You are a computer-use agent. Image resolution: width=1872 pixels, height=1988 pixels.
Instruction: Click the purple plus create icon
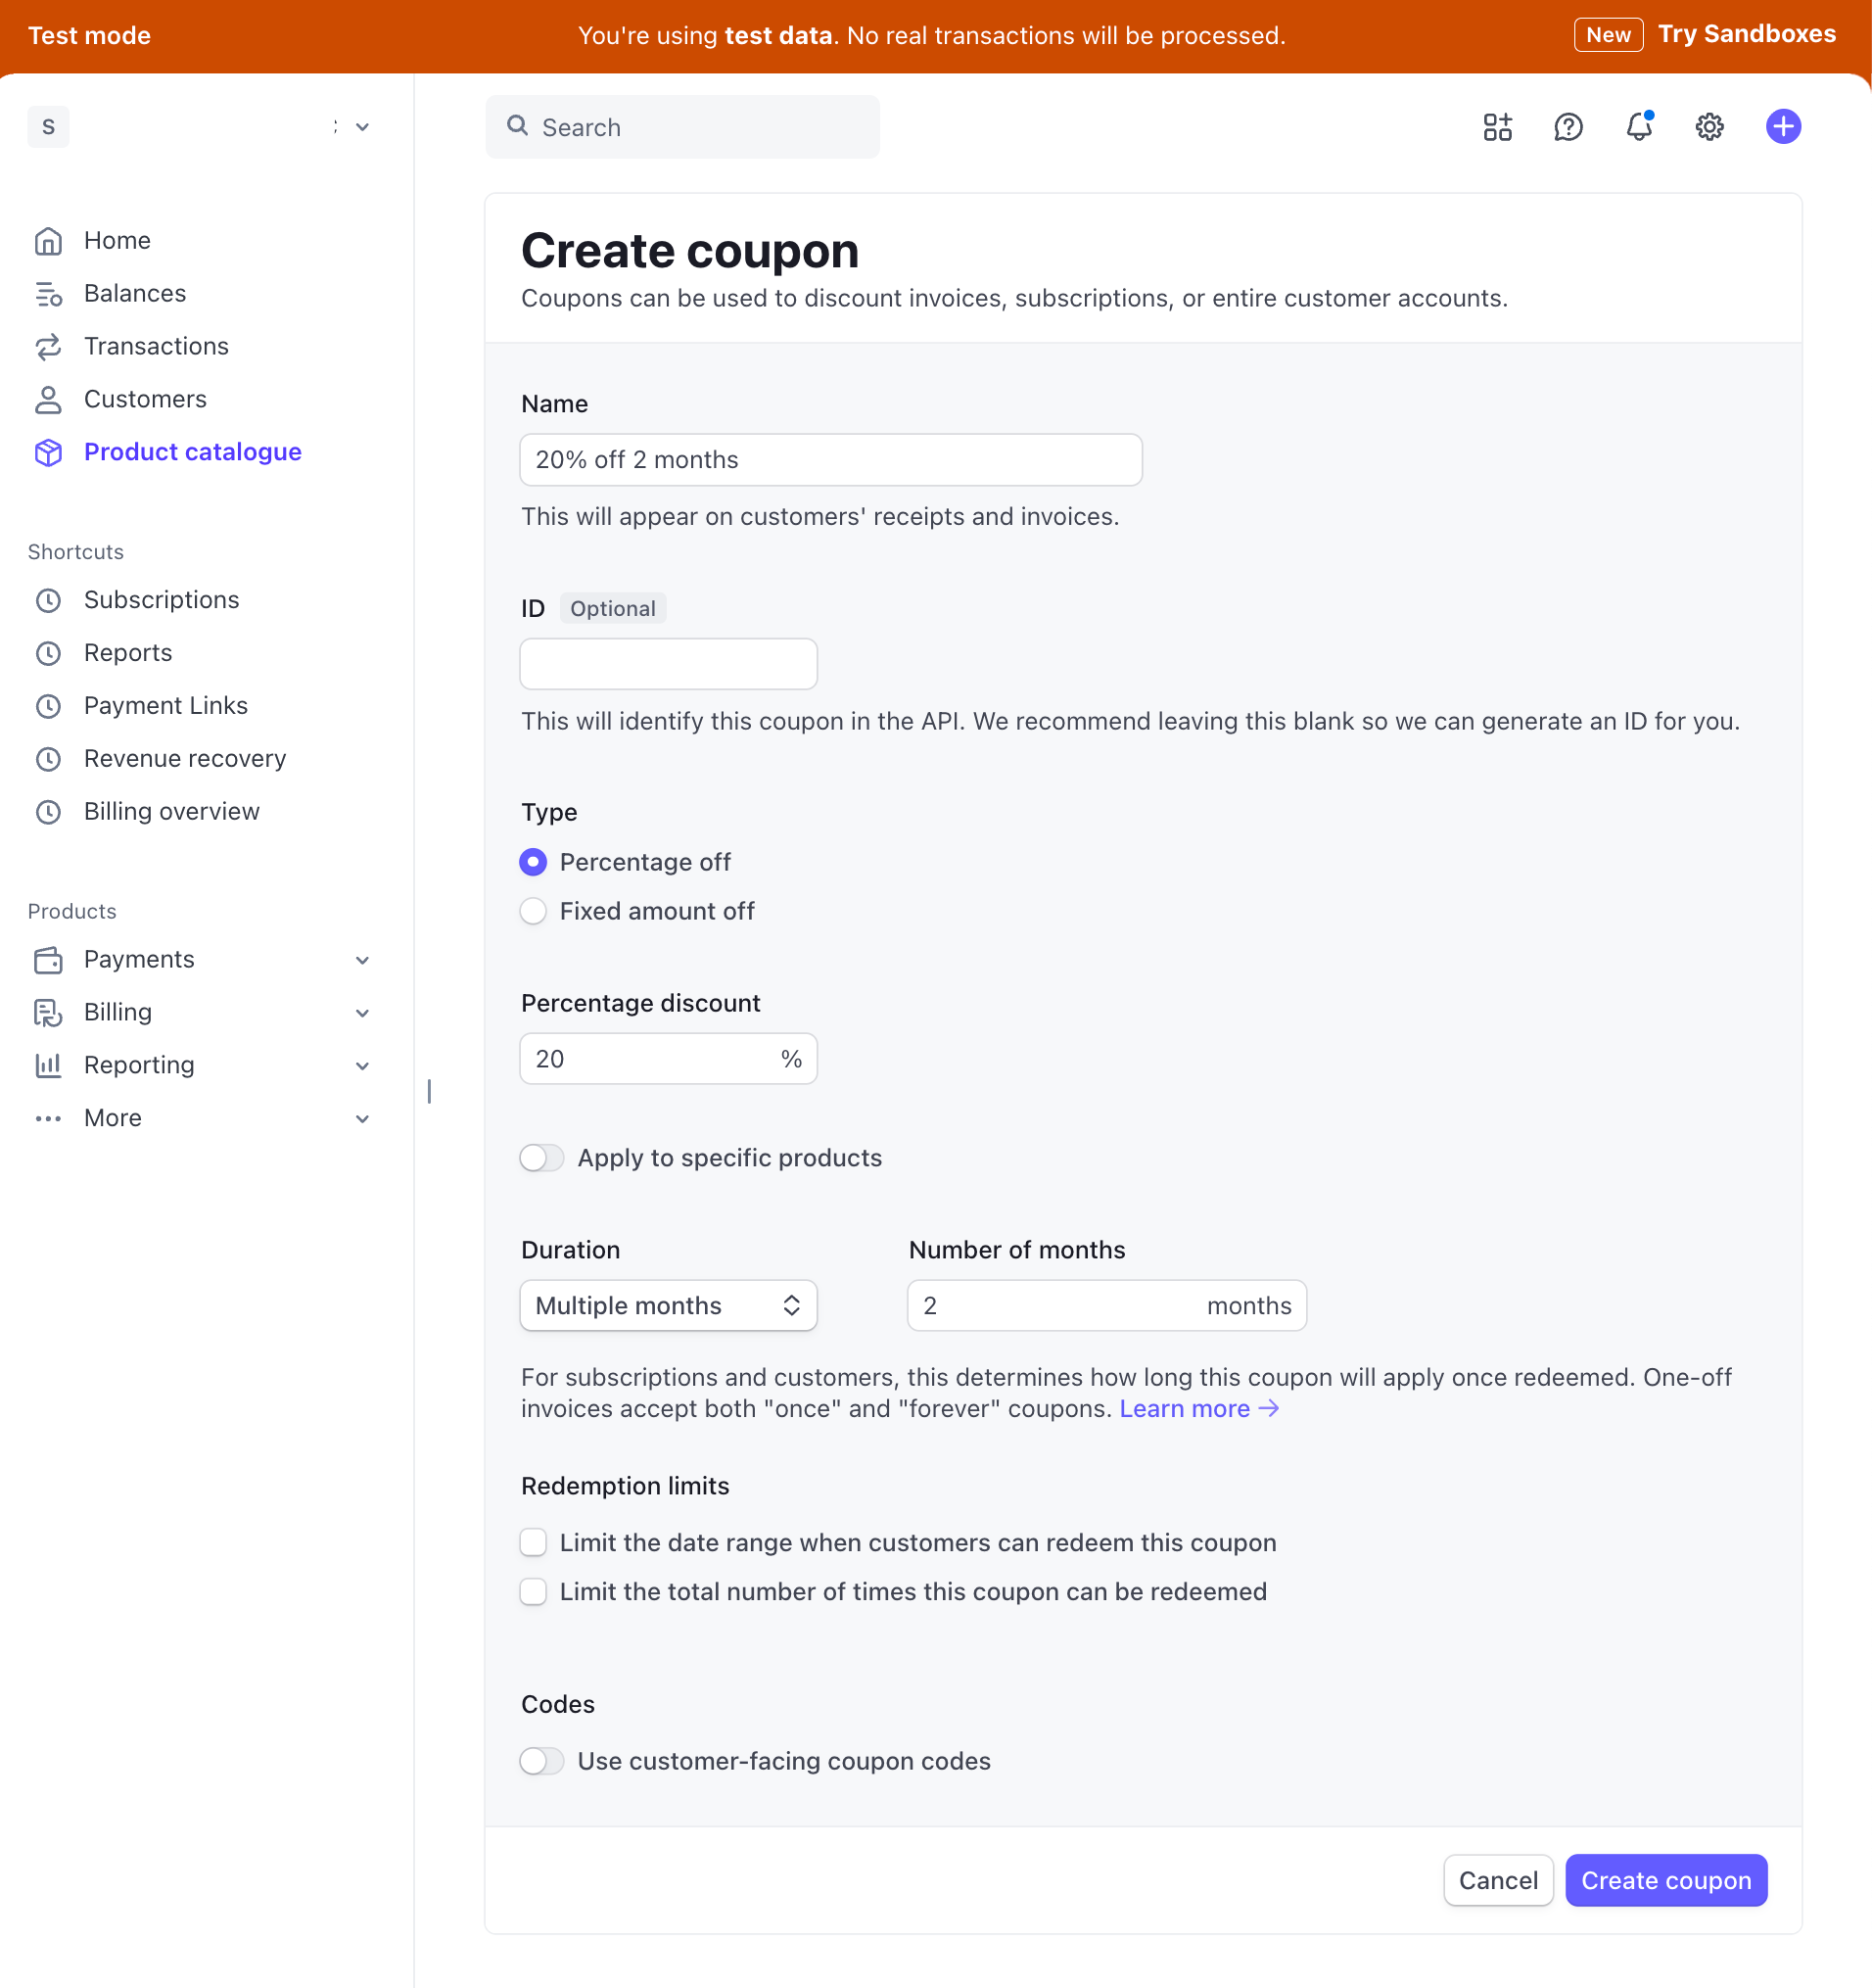pos(1783,127)
